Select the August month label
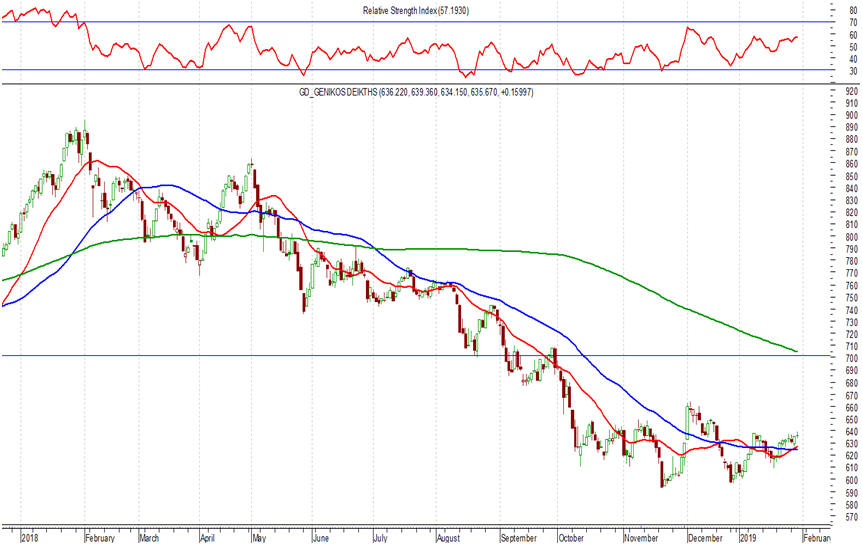The width and height of the screenshot is (862, 545). (448, 538)
